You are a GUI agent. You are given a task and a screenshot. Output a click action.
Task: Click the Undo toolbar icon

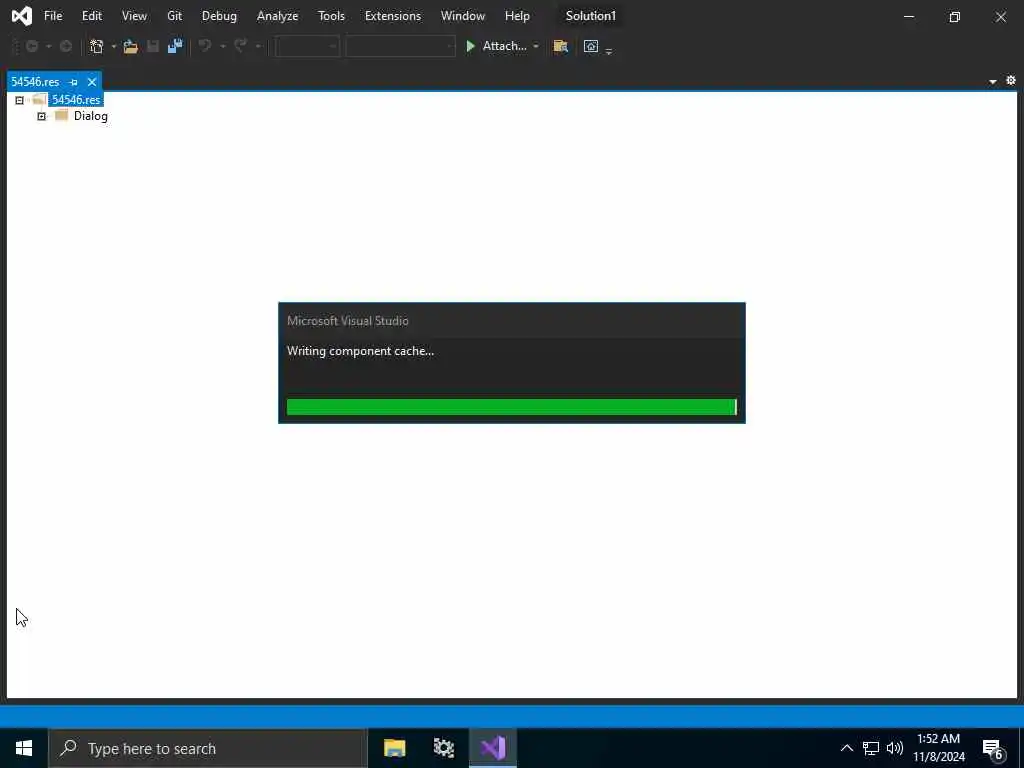(205, 46)
